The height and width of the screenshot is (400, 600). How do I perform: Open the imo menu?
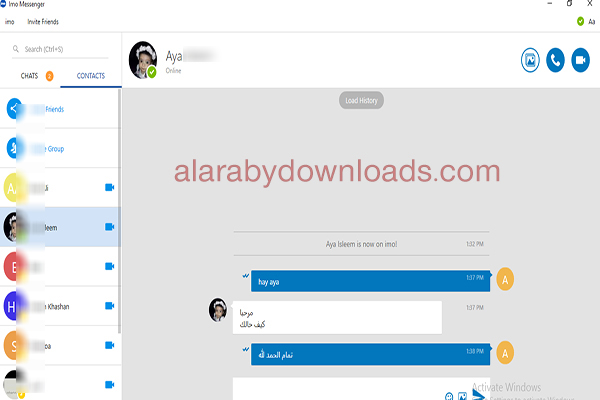(10, 22)
